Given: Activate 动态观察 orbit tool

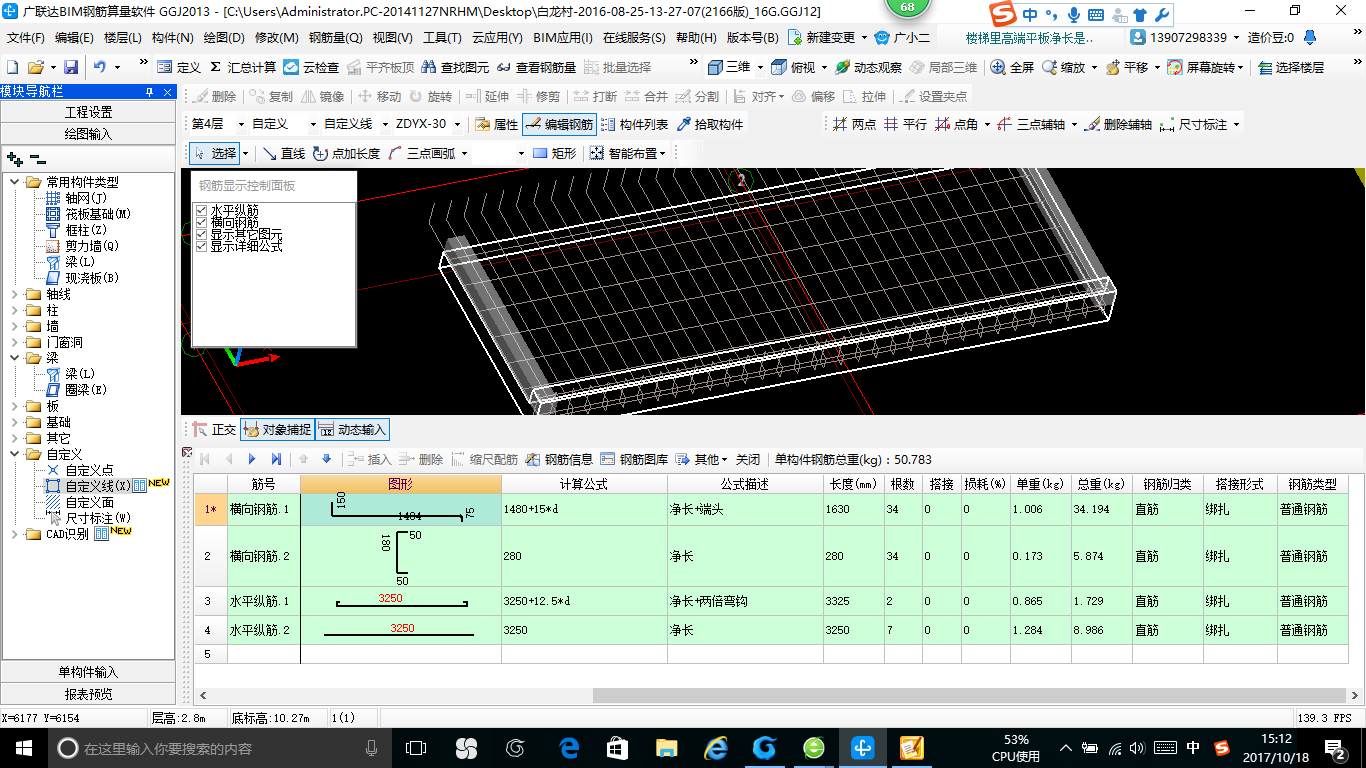Looking at the screenshot, I should [868, 67].
